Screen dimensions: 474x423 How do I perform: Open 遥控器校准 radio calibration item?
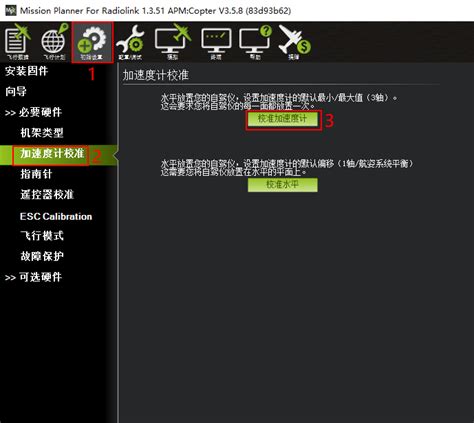[x=47, y=195]
